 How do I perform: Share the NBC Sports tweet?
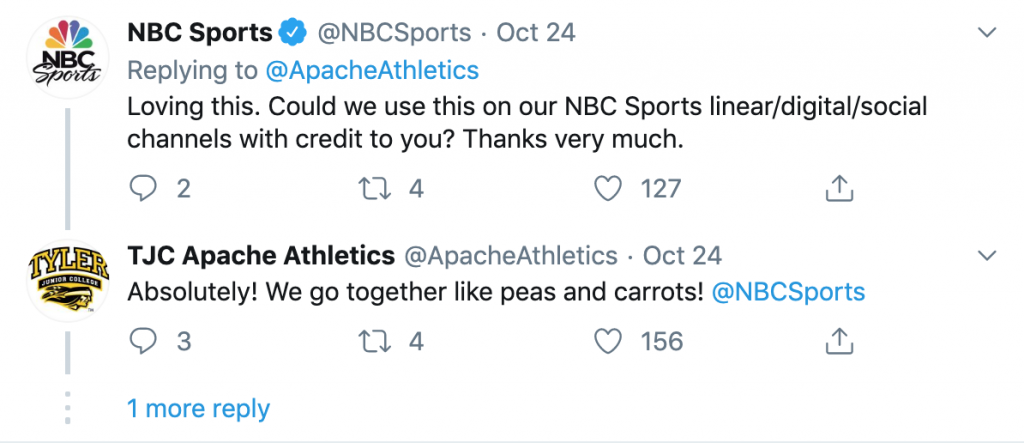840,188
